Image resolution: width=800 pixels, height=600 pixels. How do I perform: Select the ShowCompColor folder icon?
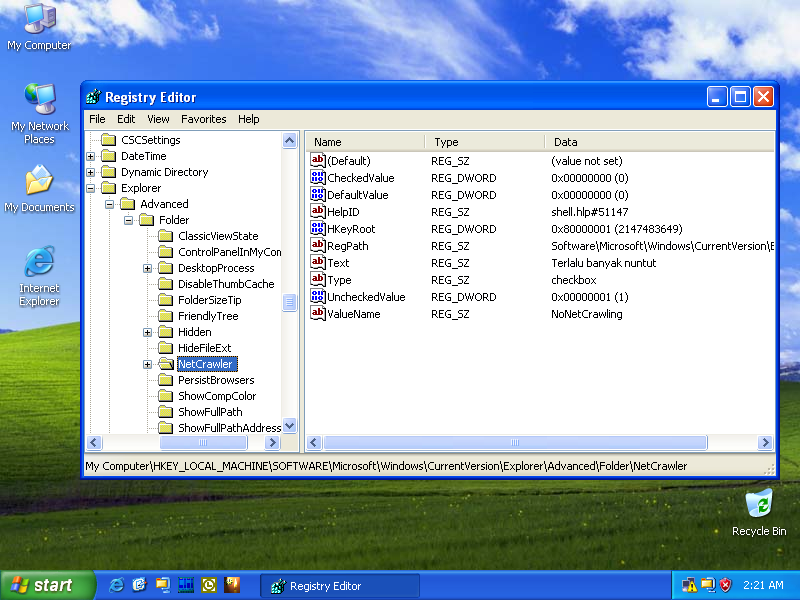click(165, 396)
